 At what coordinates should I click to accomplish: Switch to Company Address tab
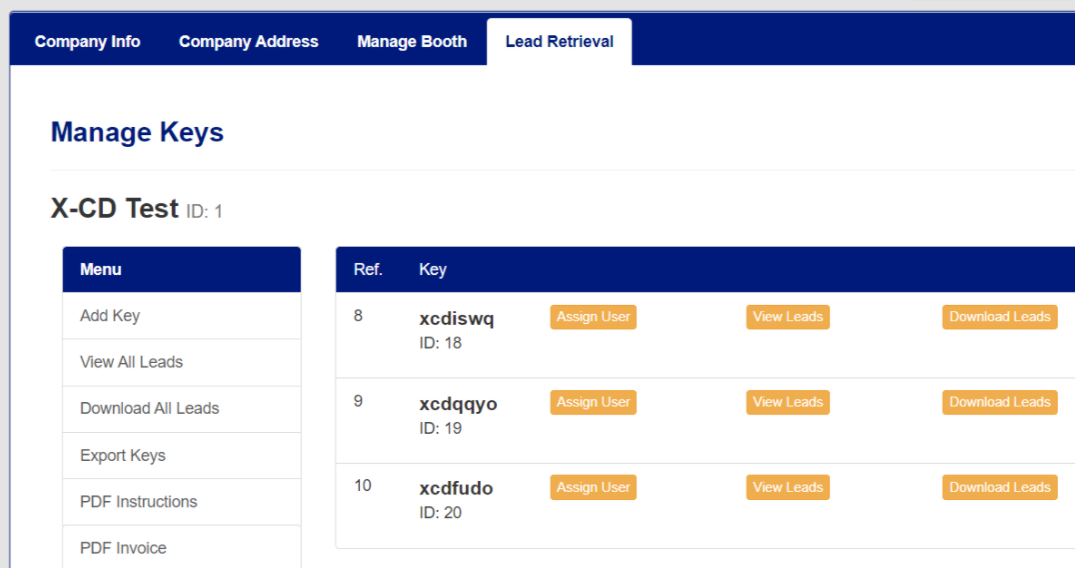pyautogui.click(x=248, y=42)
